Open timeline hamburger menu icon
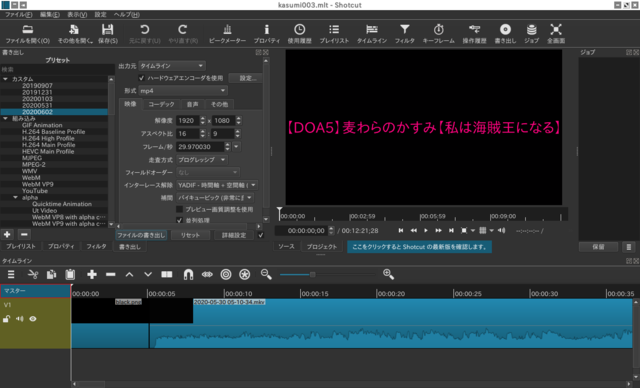Image resolution: width=640 pixels, height=388 pixels. coord(11,275)
